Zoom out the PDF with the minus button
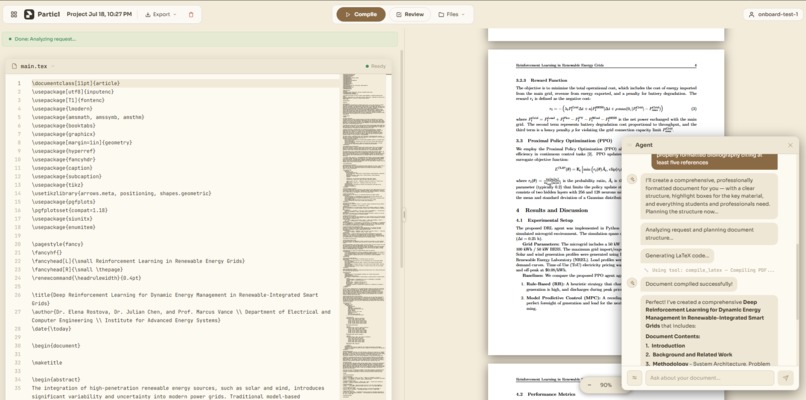806x400 pixels. point(589,385)
